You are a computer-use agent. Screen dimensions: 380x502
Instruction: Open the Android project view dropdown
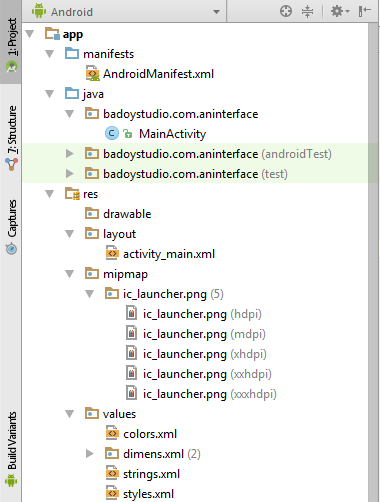point(125,12)
